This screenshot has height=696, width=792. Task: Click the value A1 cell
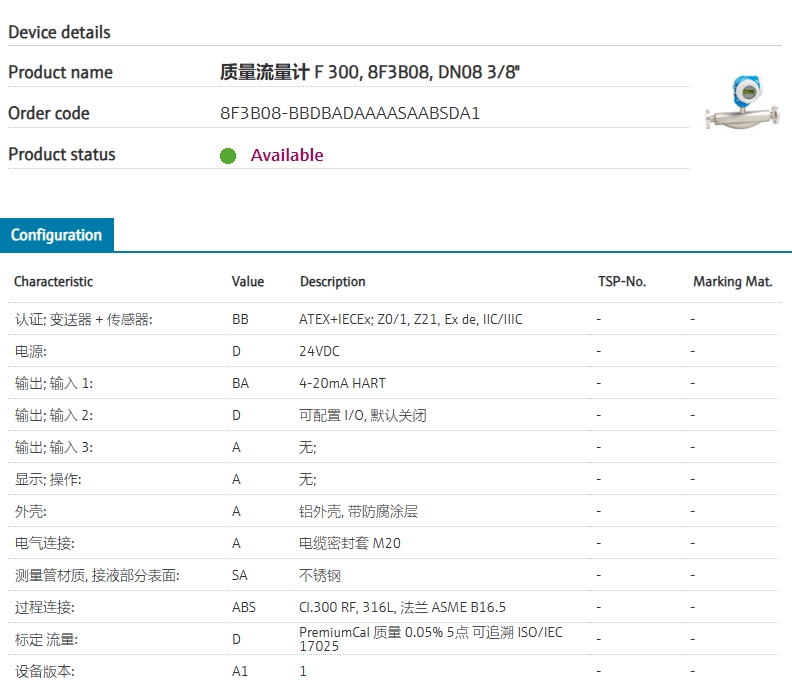tap(239, 671)
